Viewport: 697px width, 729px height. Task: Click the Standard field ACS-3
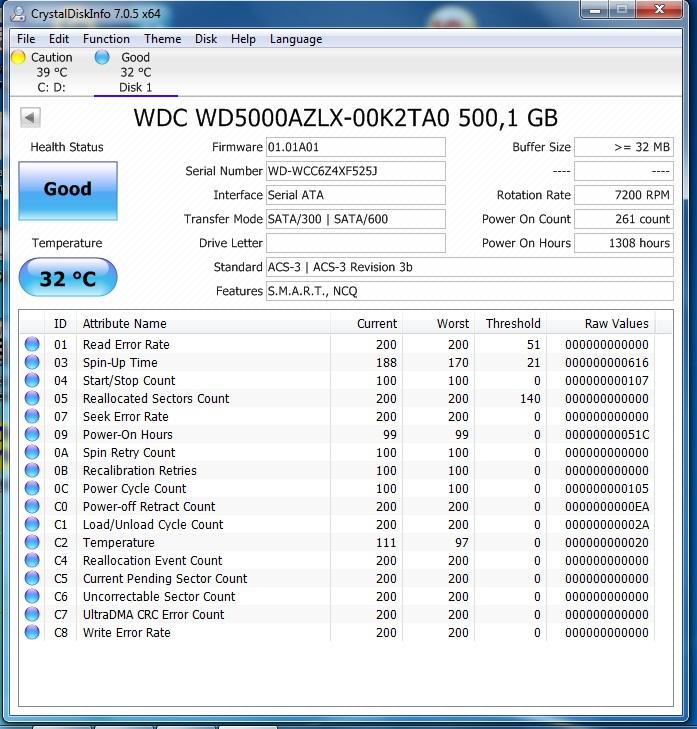pyautogui.click(x=470, y=267)
